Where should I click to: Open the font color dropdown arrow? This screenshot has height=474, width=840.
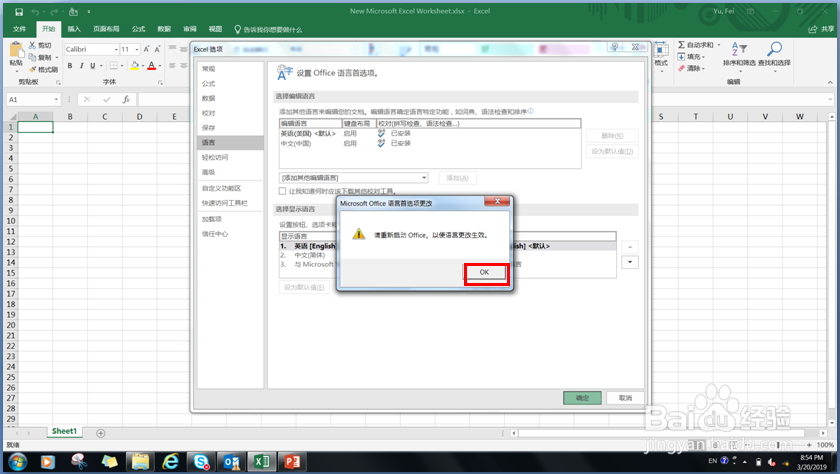(160, 66)
